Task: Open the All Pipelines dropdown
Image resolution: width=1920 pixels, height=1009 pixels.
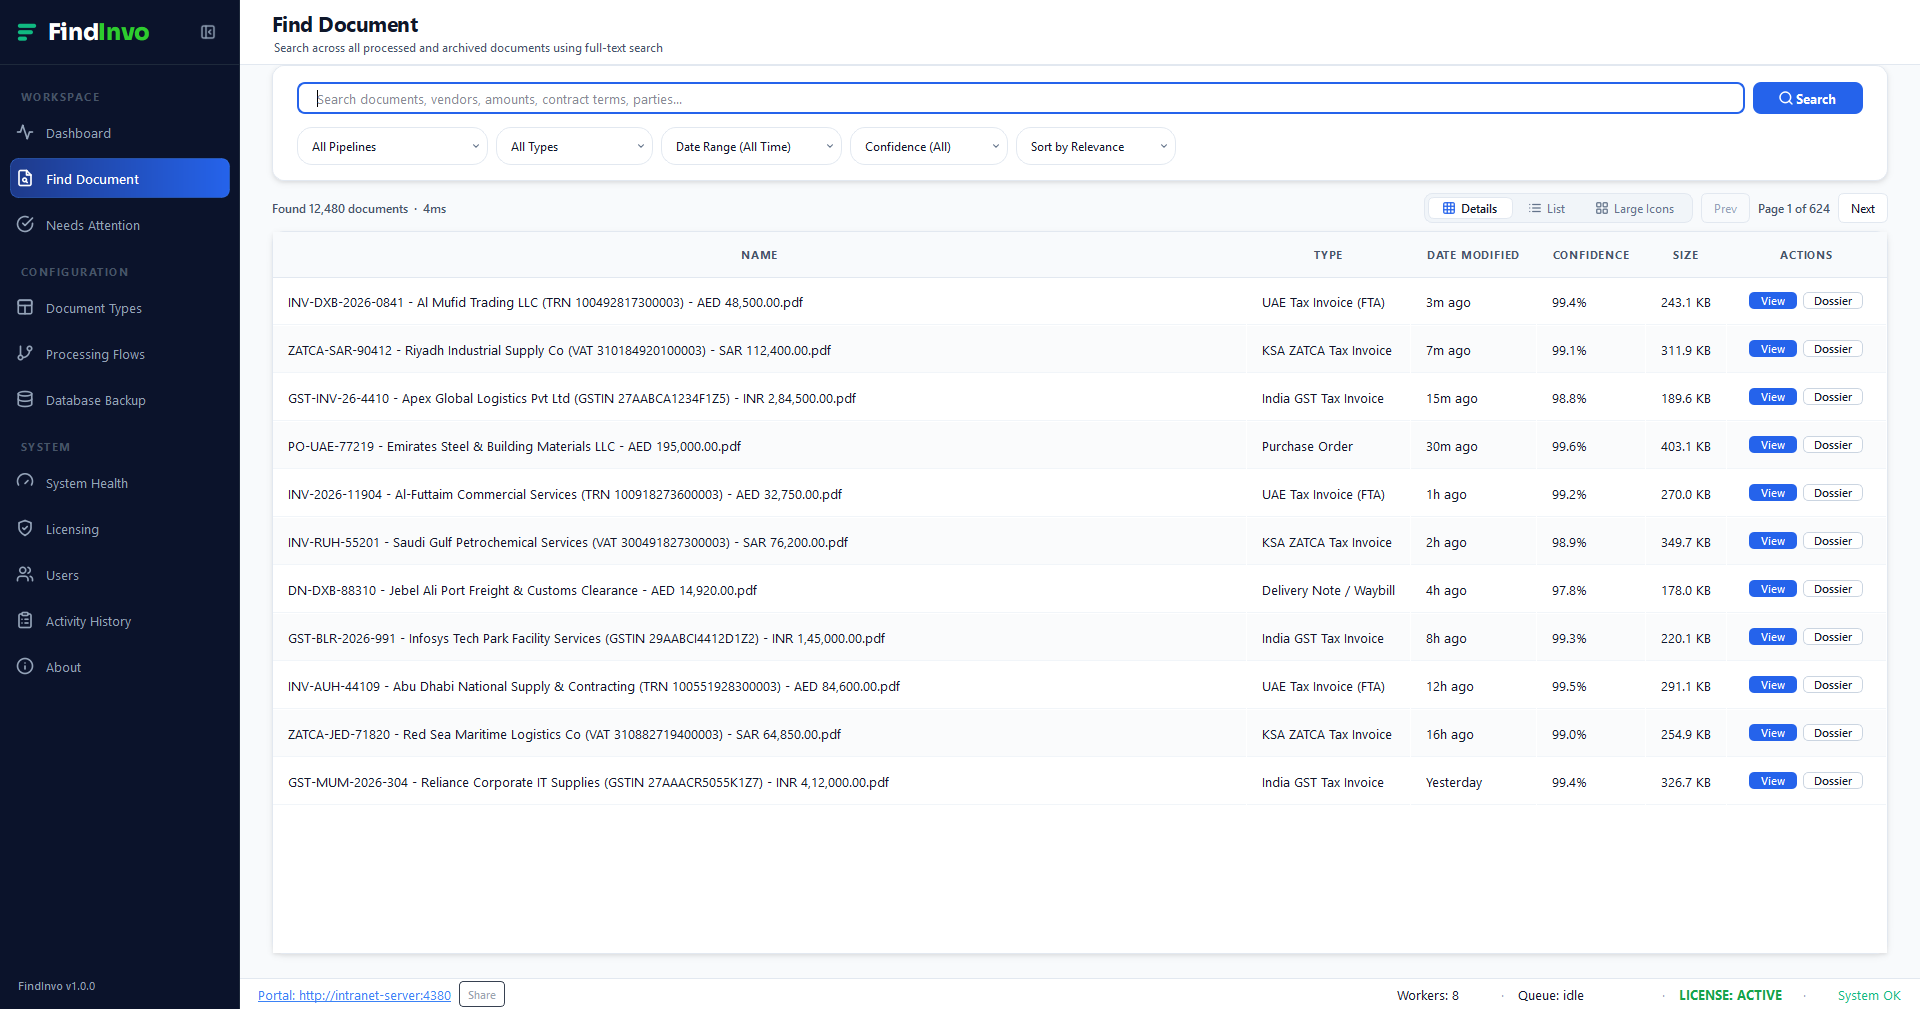Action: (x=392, y=146)
